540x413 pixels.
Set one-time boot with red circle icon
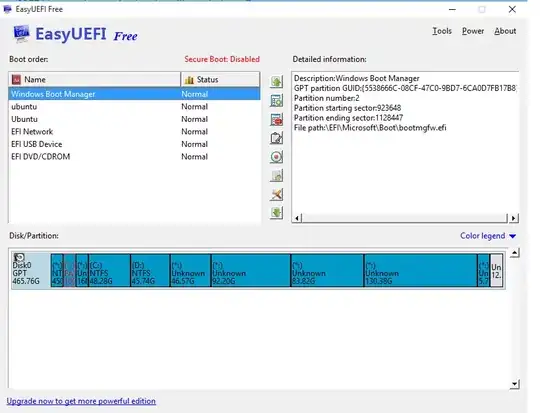277,157
